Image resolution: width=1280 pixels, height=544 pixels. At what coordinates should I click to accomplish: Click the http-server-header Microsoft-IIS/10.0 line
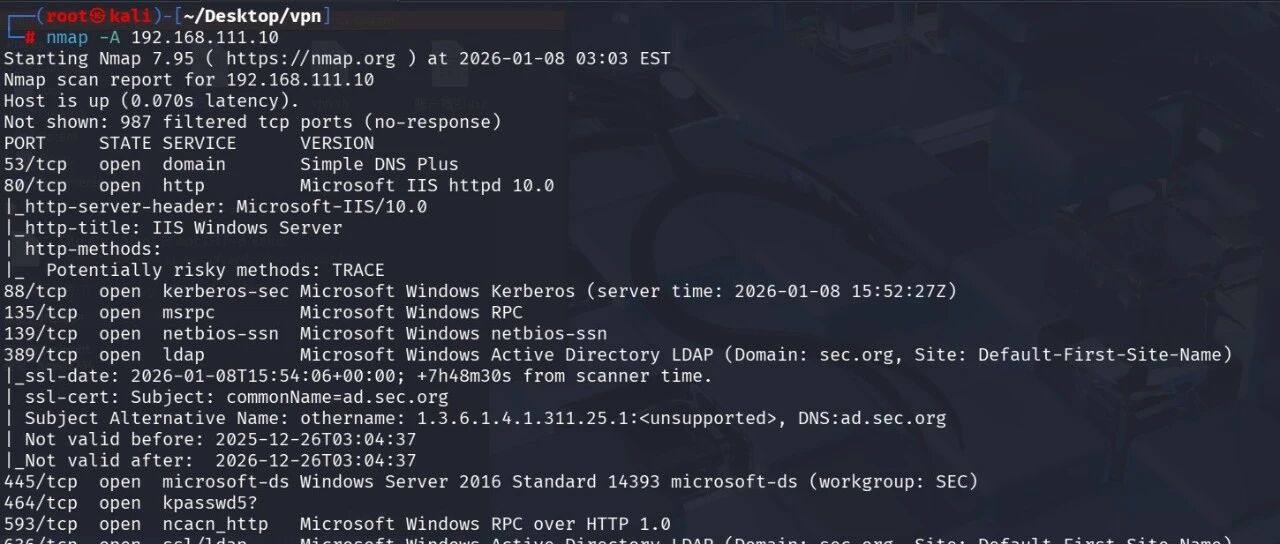point(215,206)
